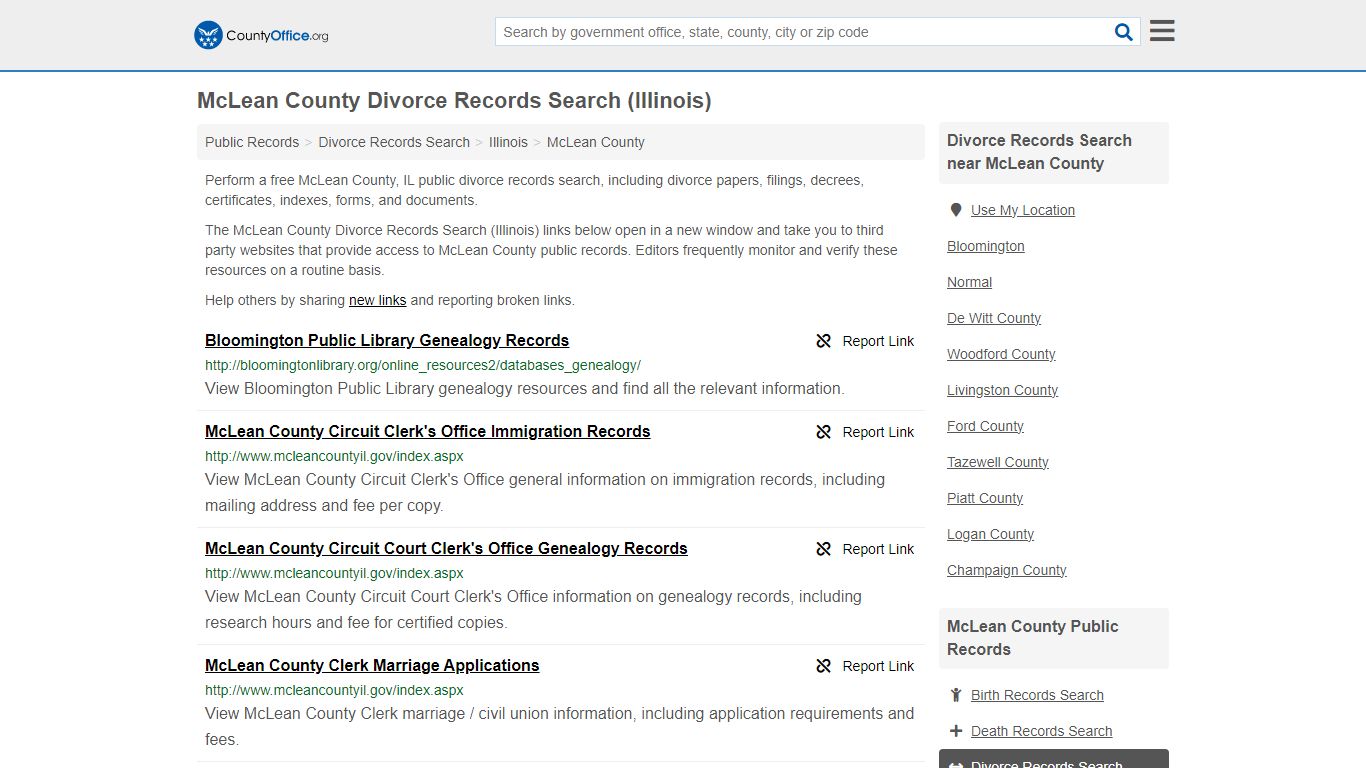Open Death Records Search link
The image size is (1366, 768).
coord(1041,731)
